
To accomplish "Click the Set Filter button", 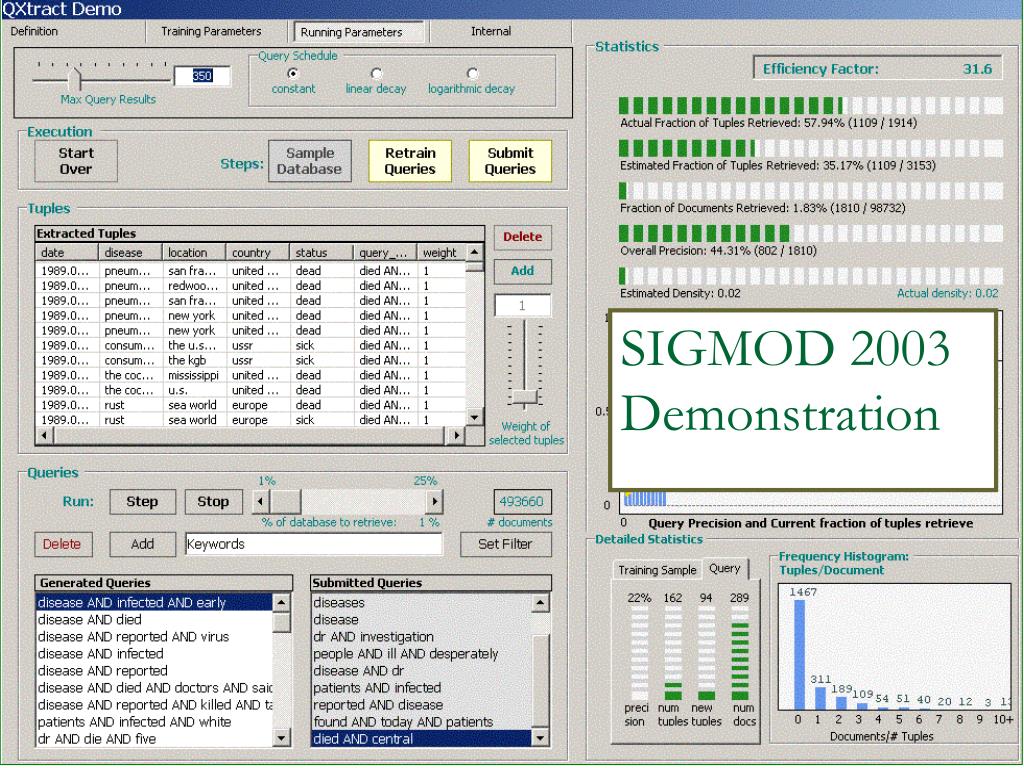I will pos(505,544).
